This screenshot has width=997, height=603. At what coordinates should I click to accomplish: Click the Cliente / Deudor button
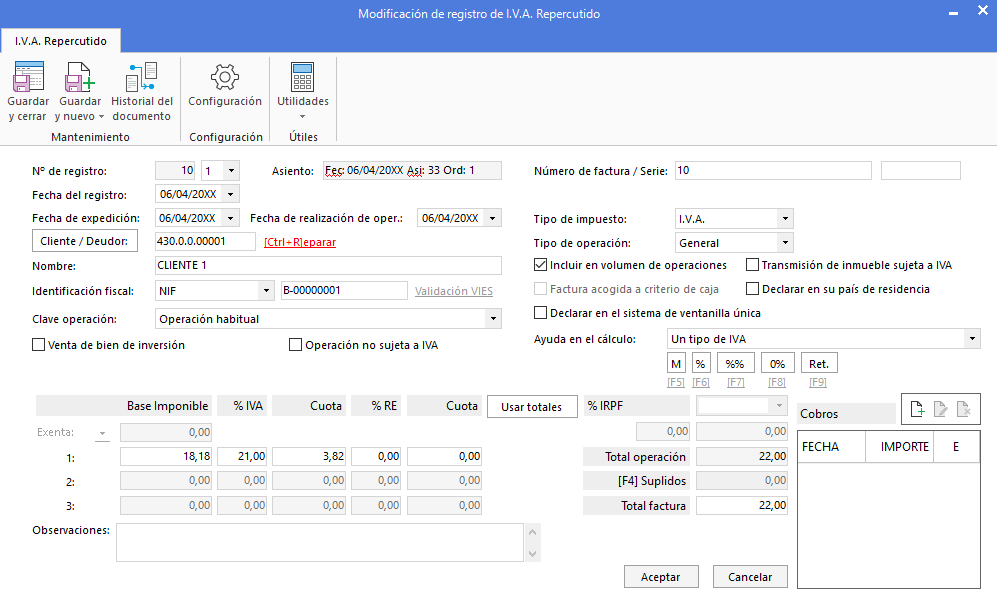click(85, 241)
